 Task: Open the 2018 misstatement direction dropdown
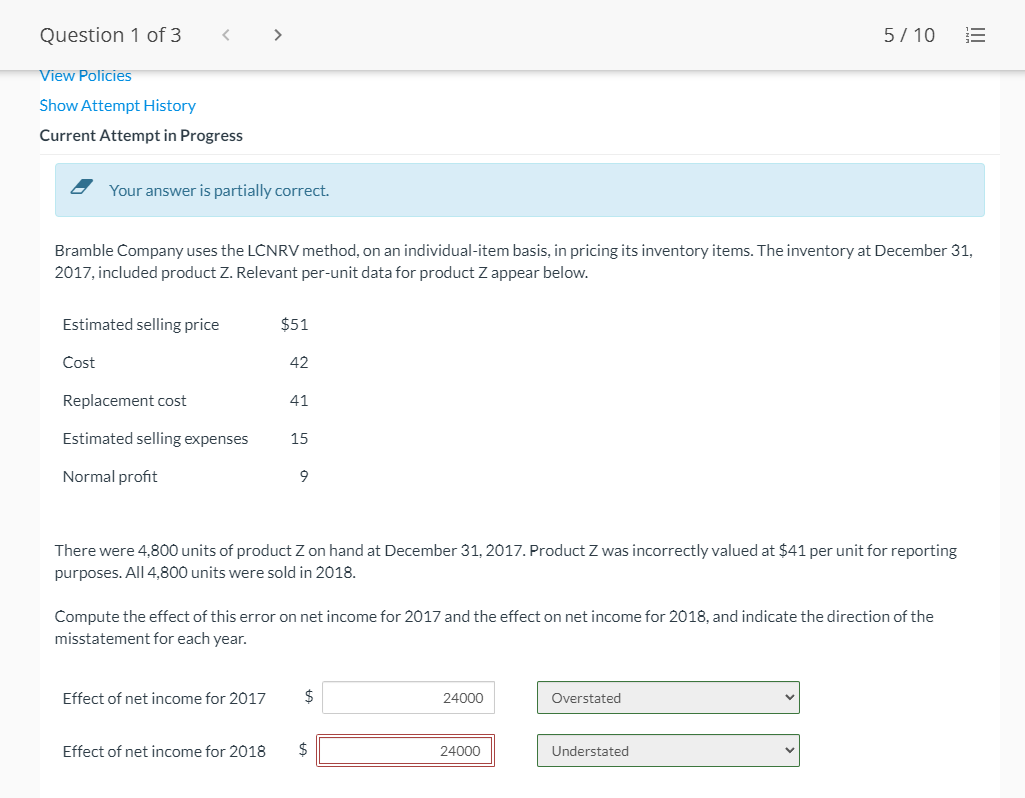click(667, 750)
